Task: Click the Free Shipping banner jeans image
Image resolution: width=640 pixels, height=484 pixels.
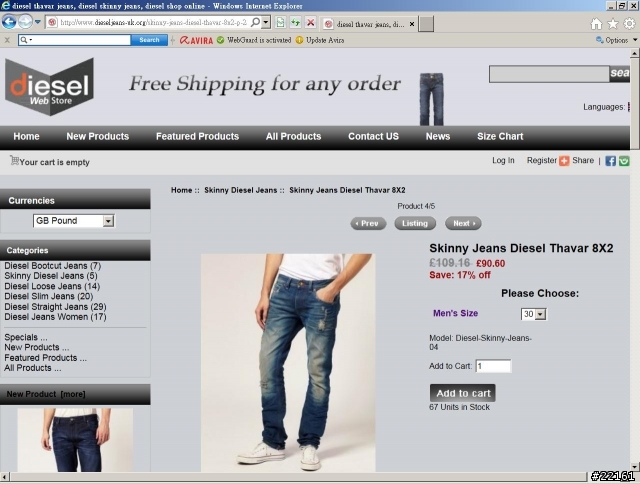Action: tap(431, 99)
